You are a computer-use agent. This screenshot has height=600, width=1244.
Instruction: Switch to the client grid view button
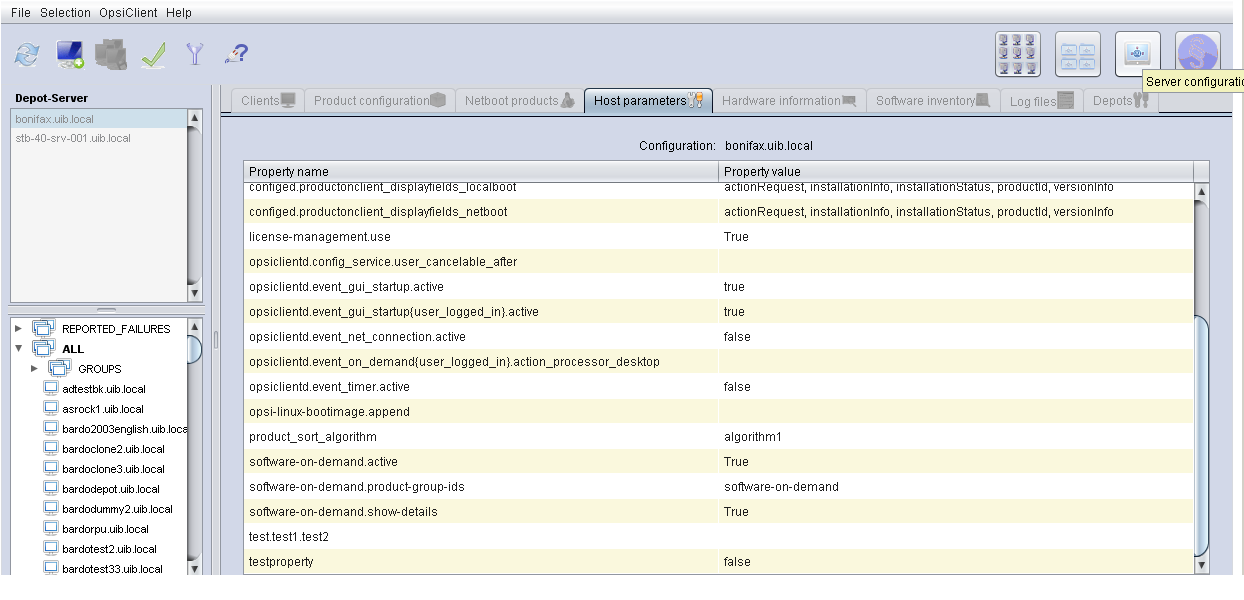pyautogui.click(x=1018, y=54)
